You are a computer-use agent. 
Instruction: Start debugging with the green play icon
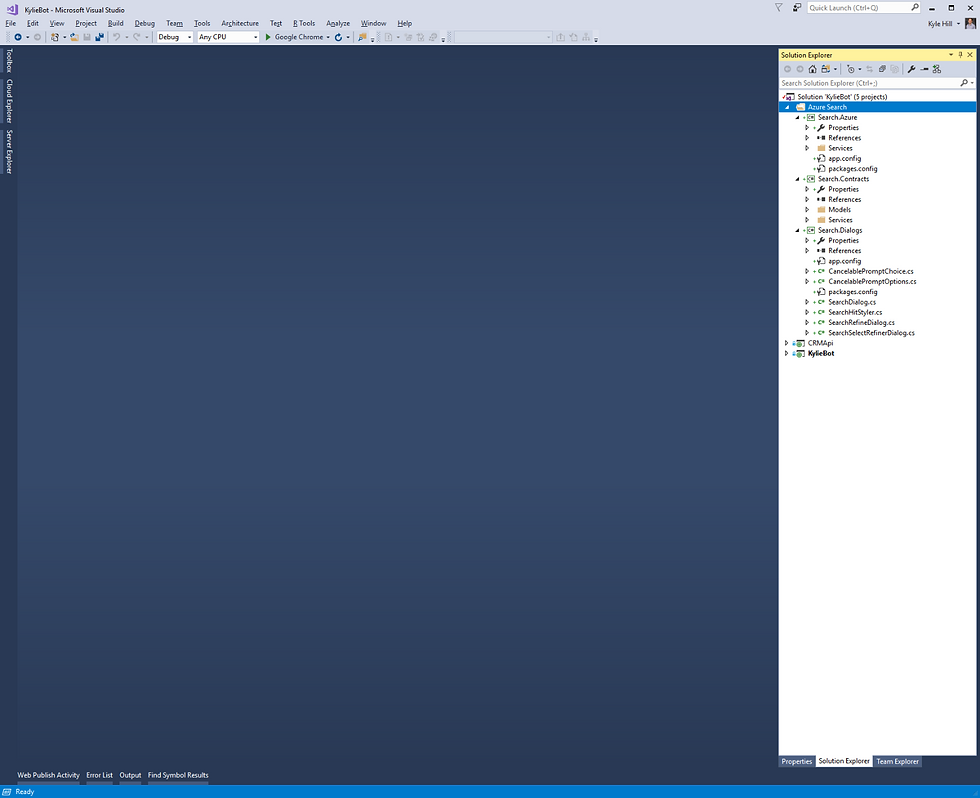268,37
